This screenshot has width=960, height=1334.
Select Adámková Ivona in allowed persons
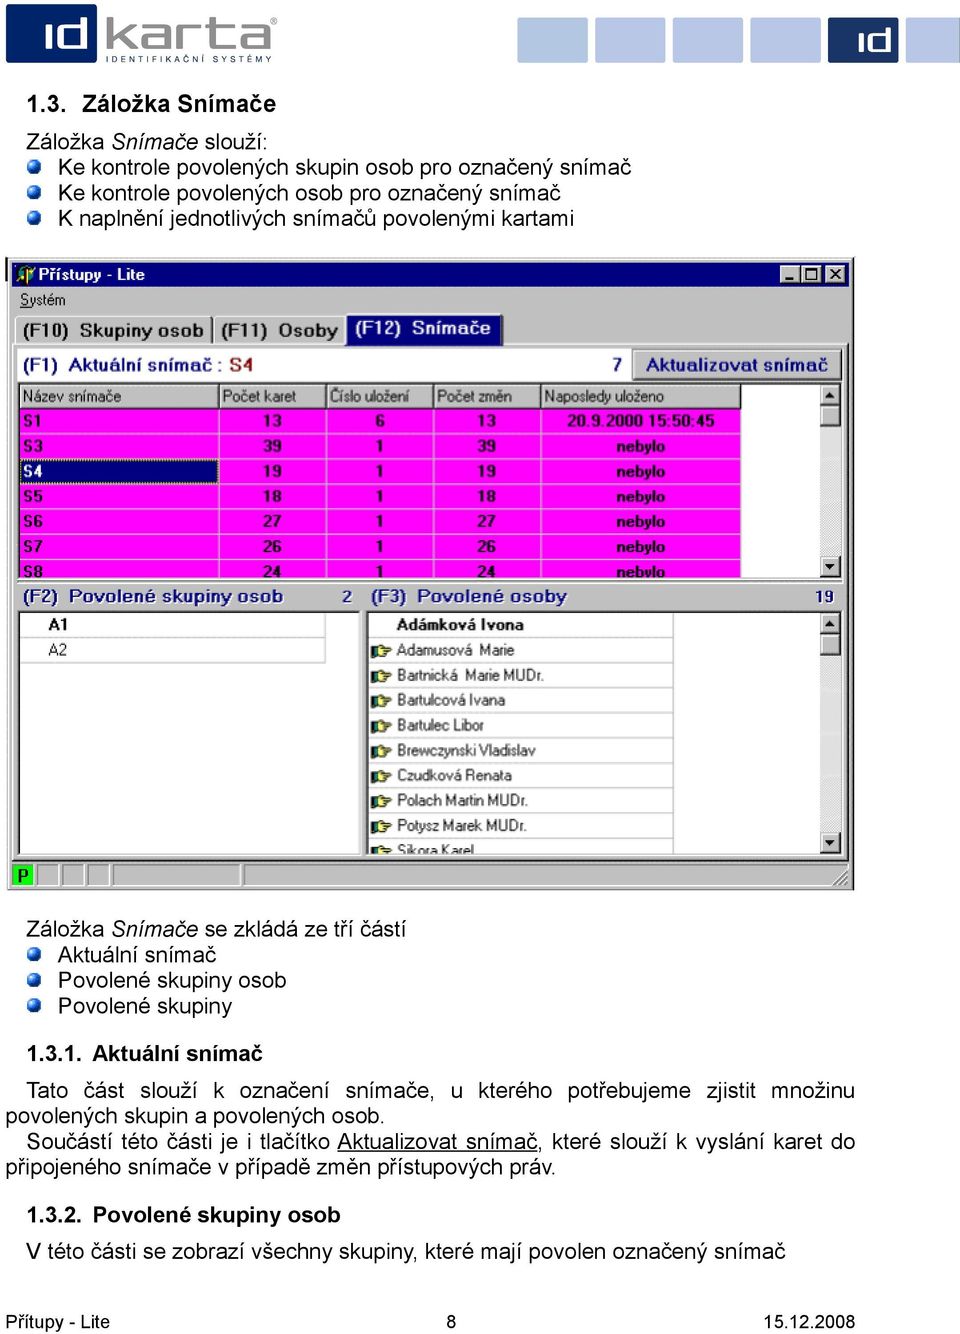click(x=520, y=625)
